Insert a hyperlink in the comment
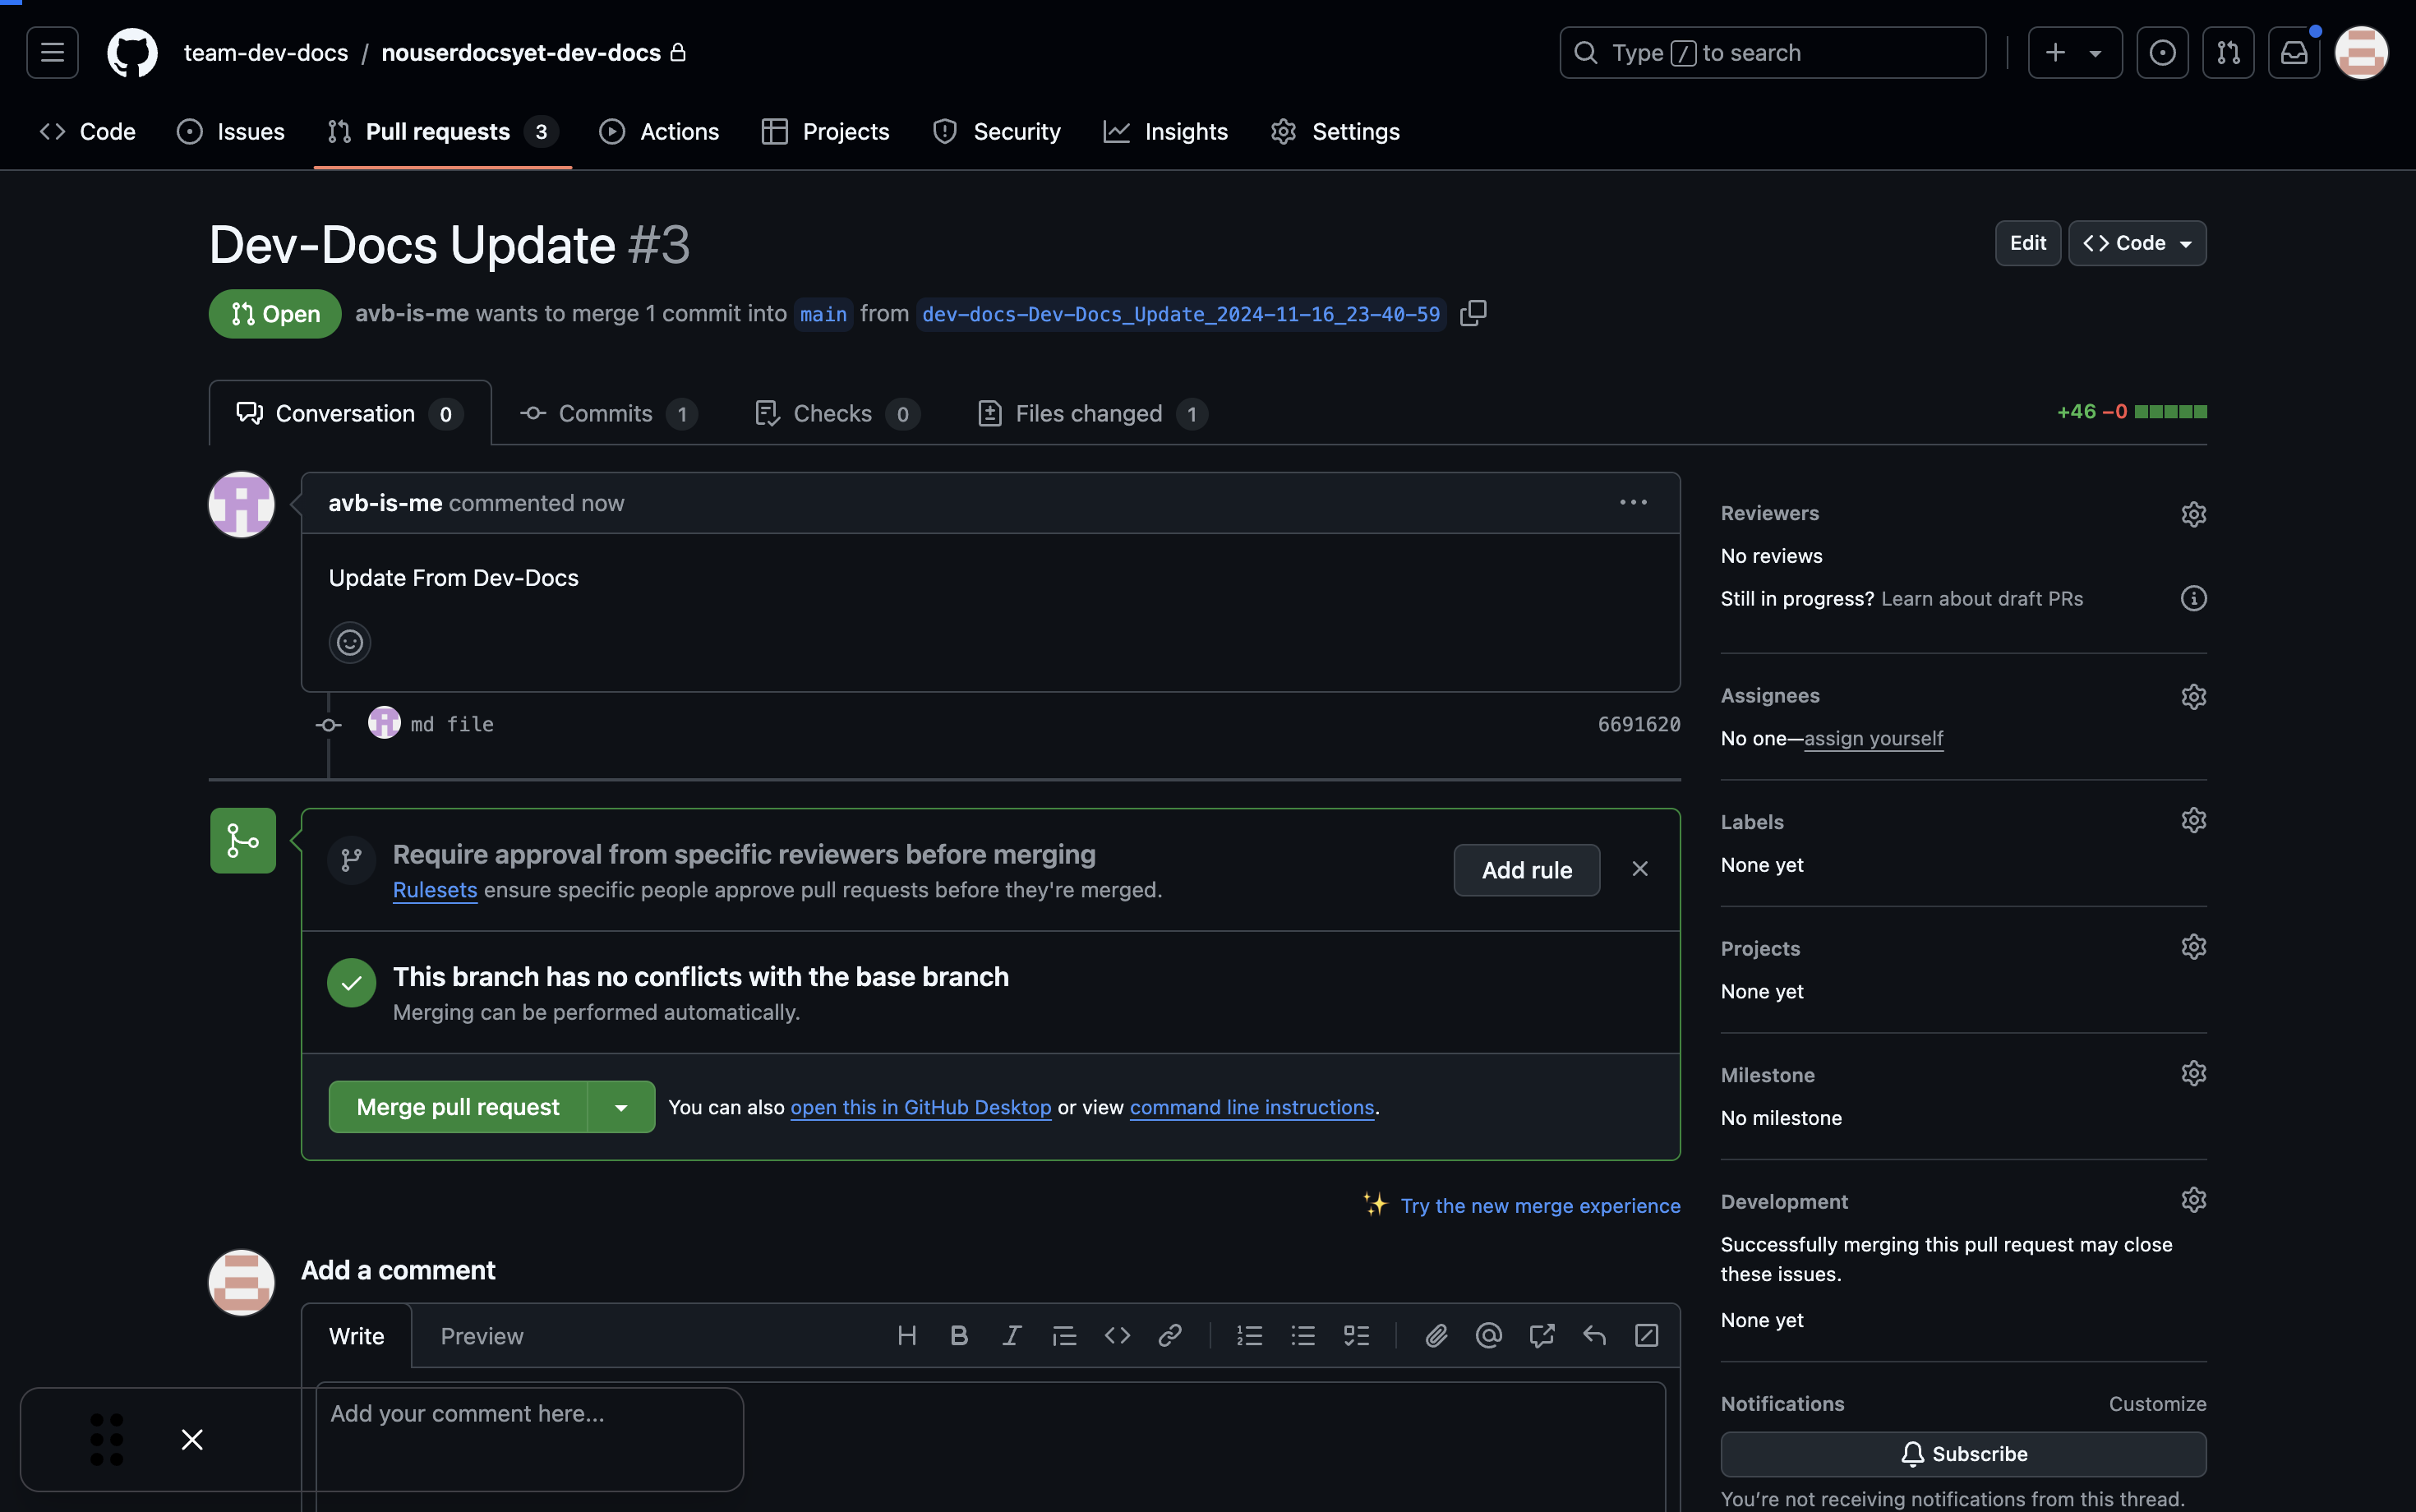This screenshot has width=2416, height=1512. click(x=1170, y=1335)
